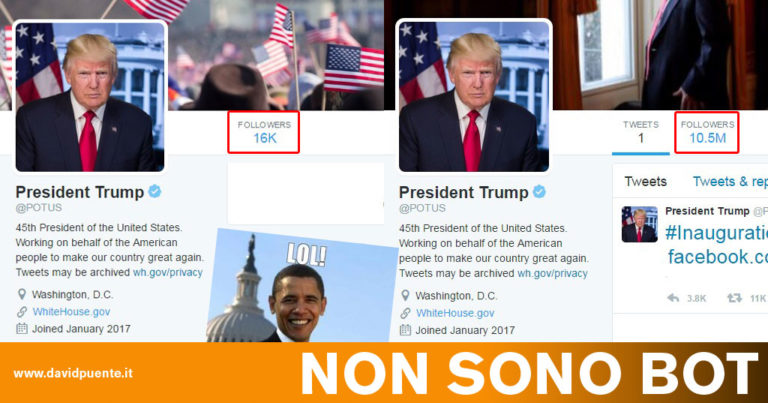Open WhiteHouse.gov link on left profile
The height and width of the screenshot is (403, 768).
pos(72,311)
